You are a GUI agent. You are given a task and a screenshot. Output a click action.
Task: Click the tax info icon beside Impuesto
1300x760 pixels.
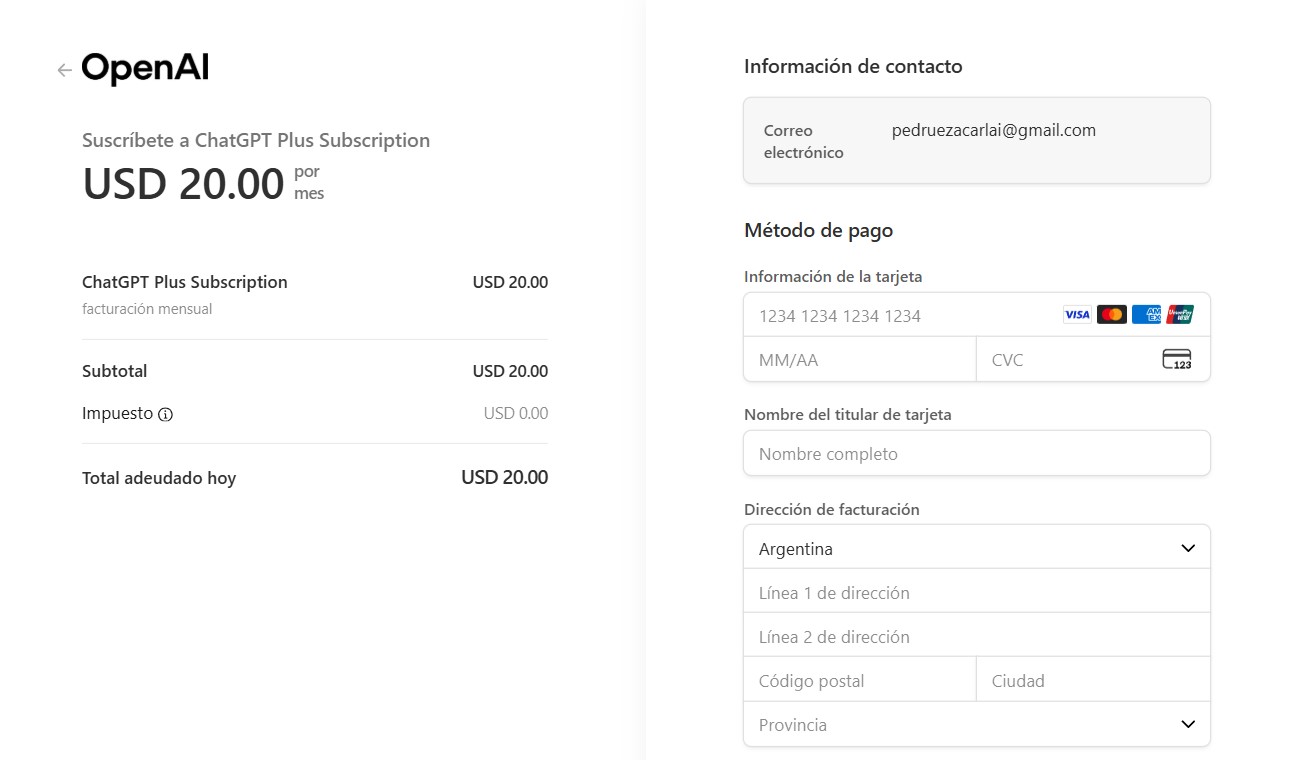(x=166, y=414)
